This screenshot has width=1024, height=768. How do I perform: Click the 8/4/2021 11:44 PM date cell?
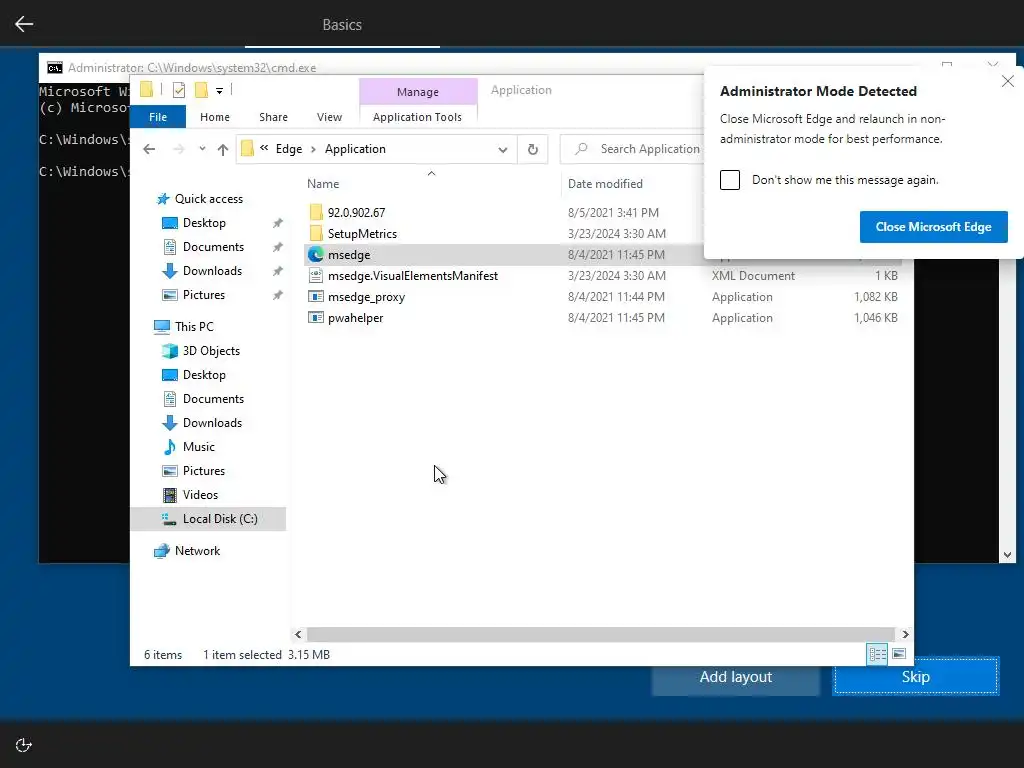(x=616, y=296)
